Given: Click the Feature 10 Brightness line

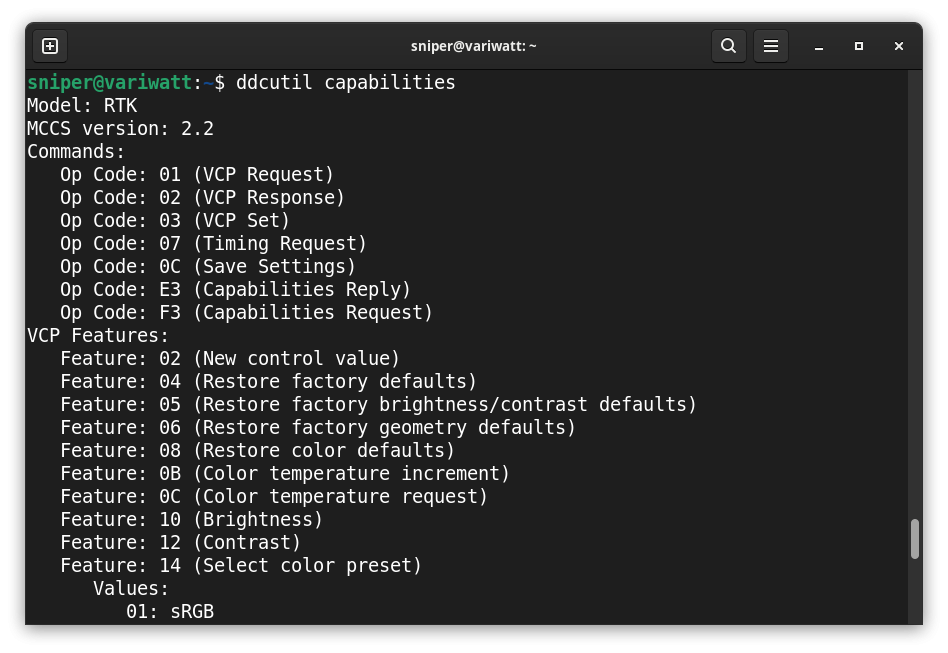Looking at the screenshot, I should pyautogui.click(x=191, y=519).
